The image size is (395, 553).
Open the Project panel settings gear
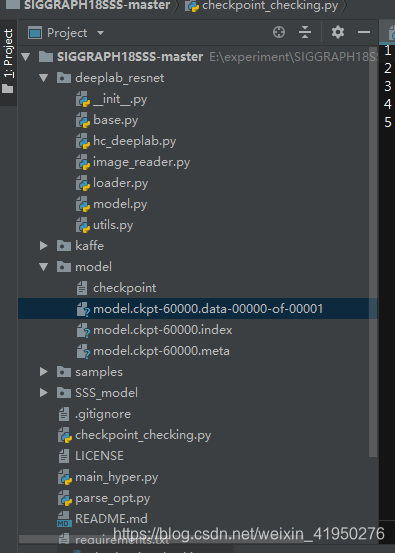pyautogui.click(x=338, y=32)
